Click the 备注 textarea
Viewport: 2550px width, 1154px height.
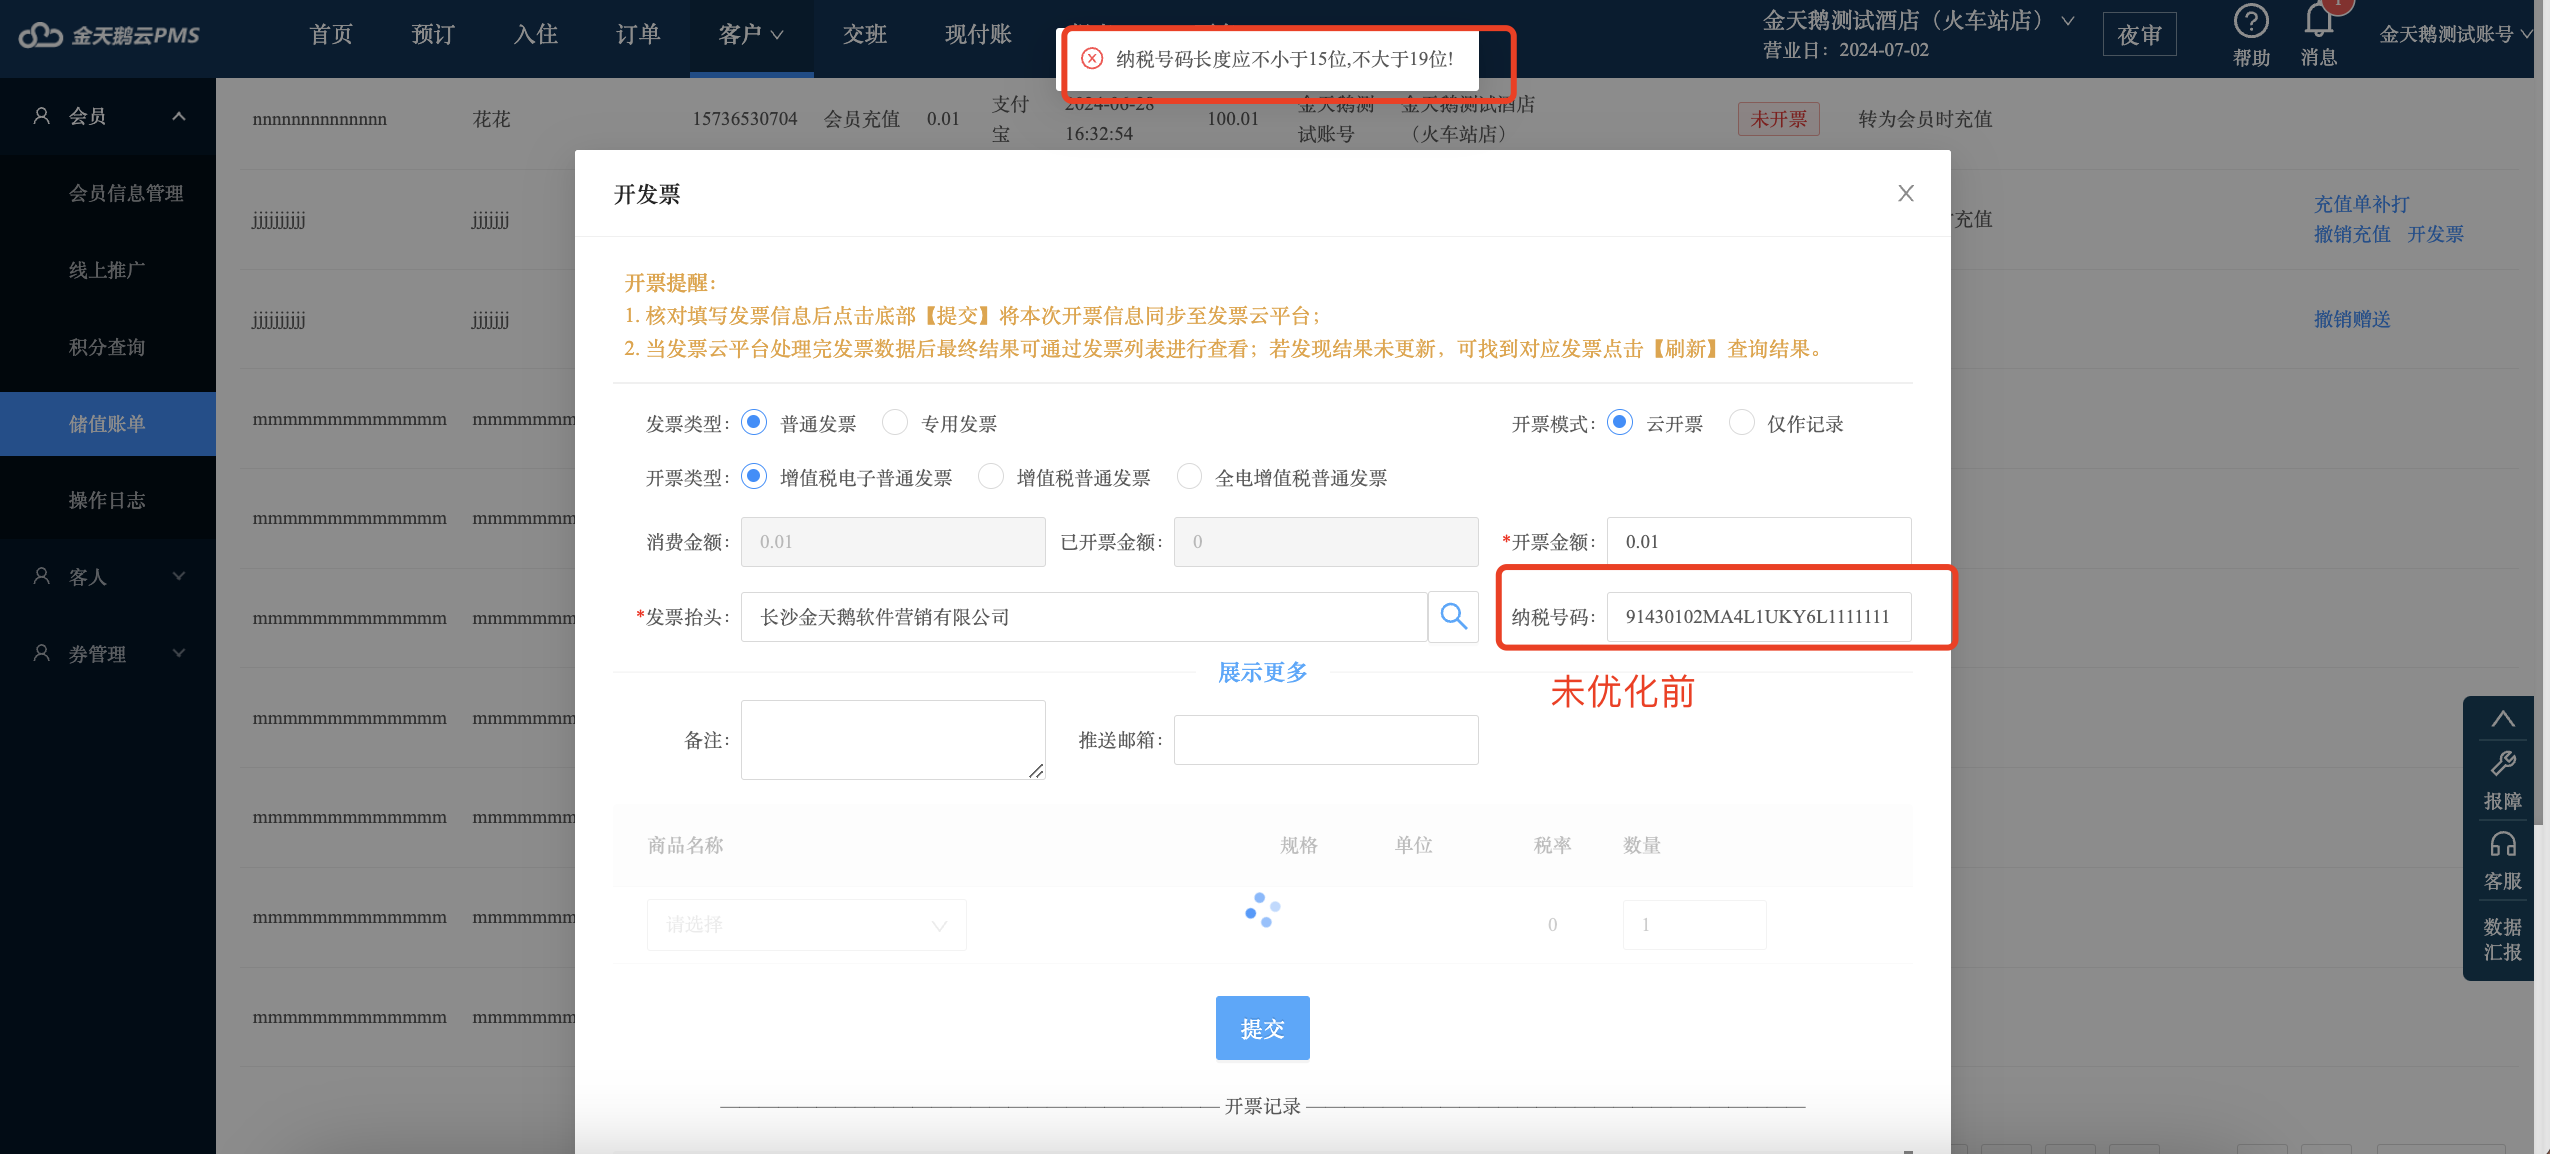893,739
